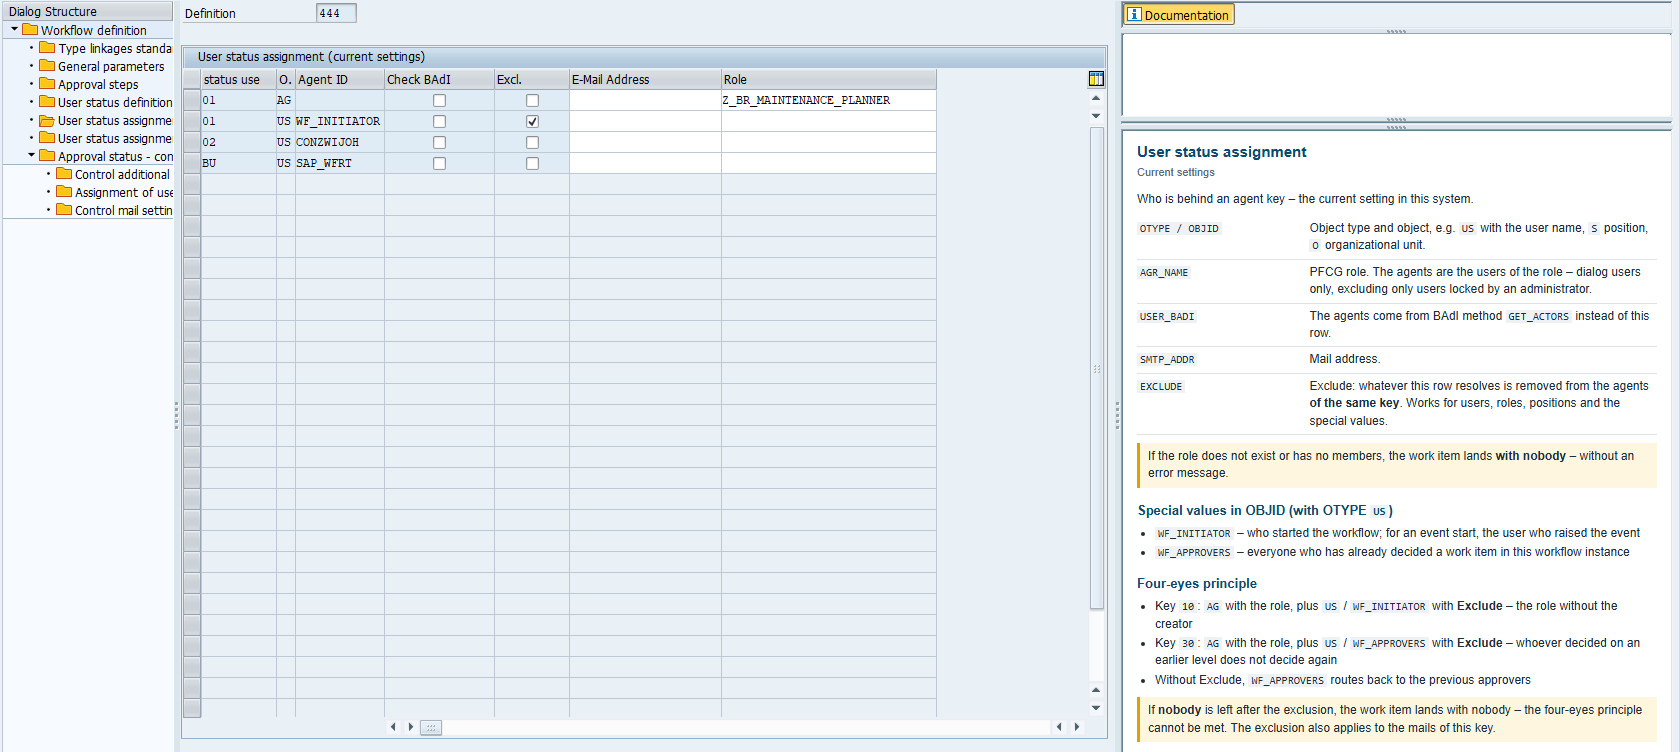Click the horizontal scrollbar thumb
The width and height of the screenshot is (1680, 752).
pyautogui.click(x=431, y=727)
